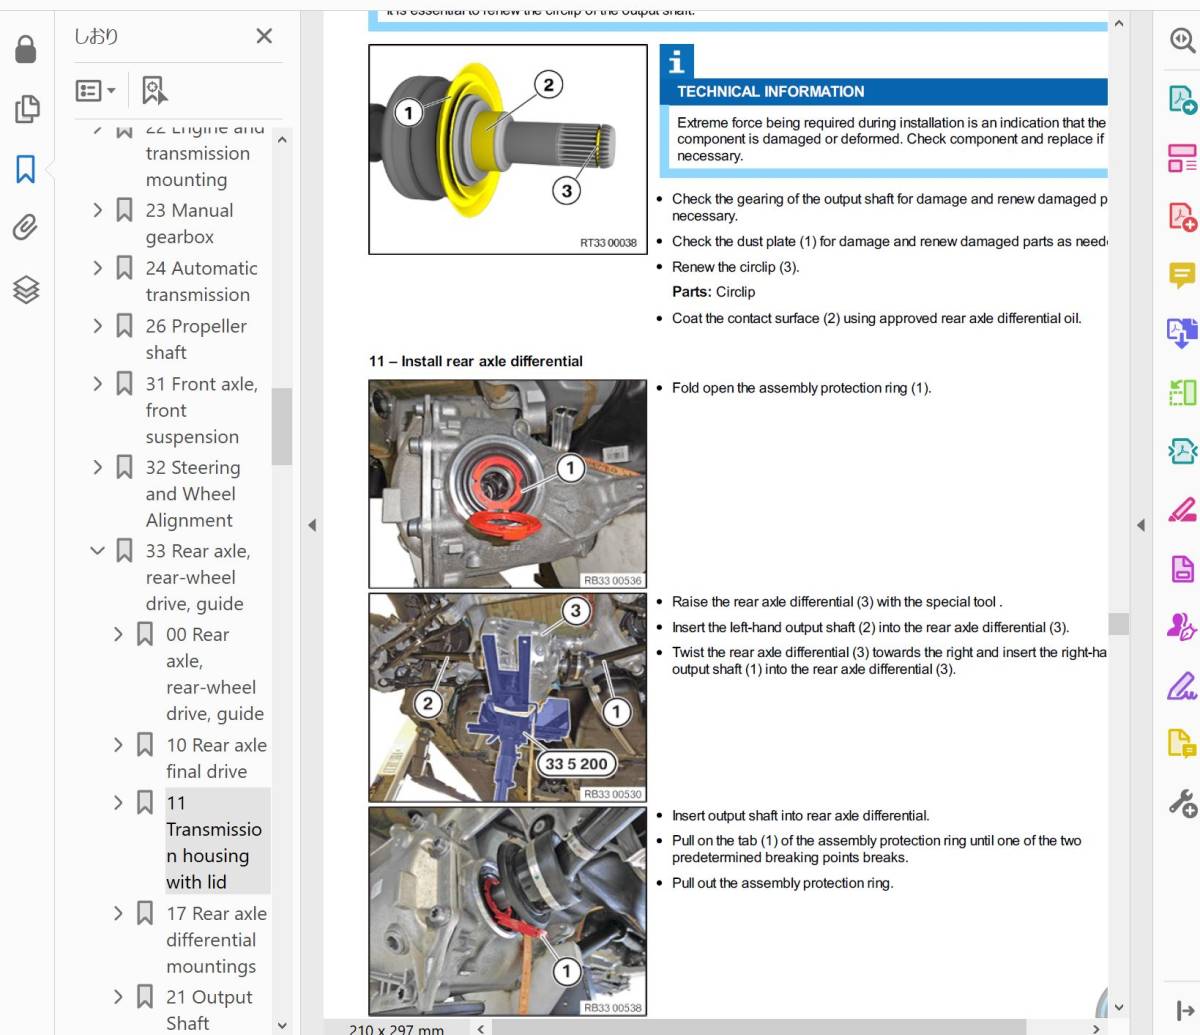The image size is (1200, 1035).
Task: Expand the 23 Manual gearbox bookmark
Action: 97,210
